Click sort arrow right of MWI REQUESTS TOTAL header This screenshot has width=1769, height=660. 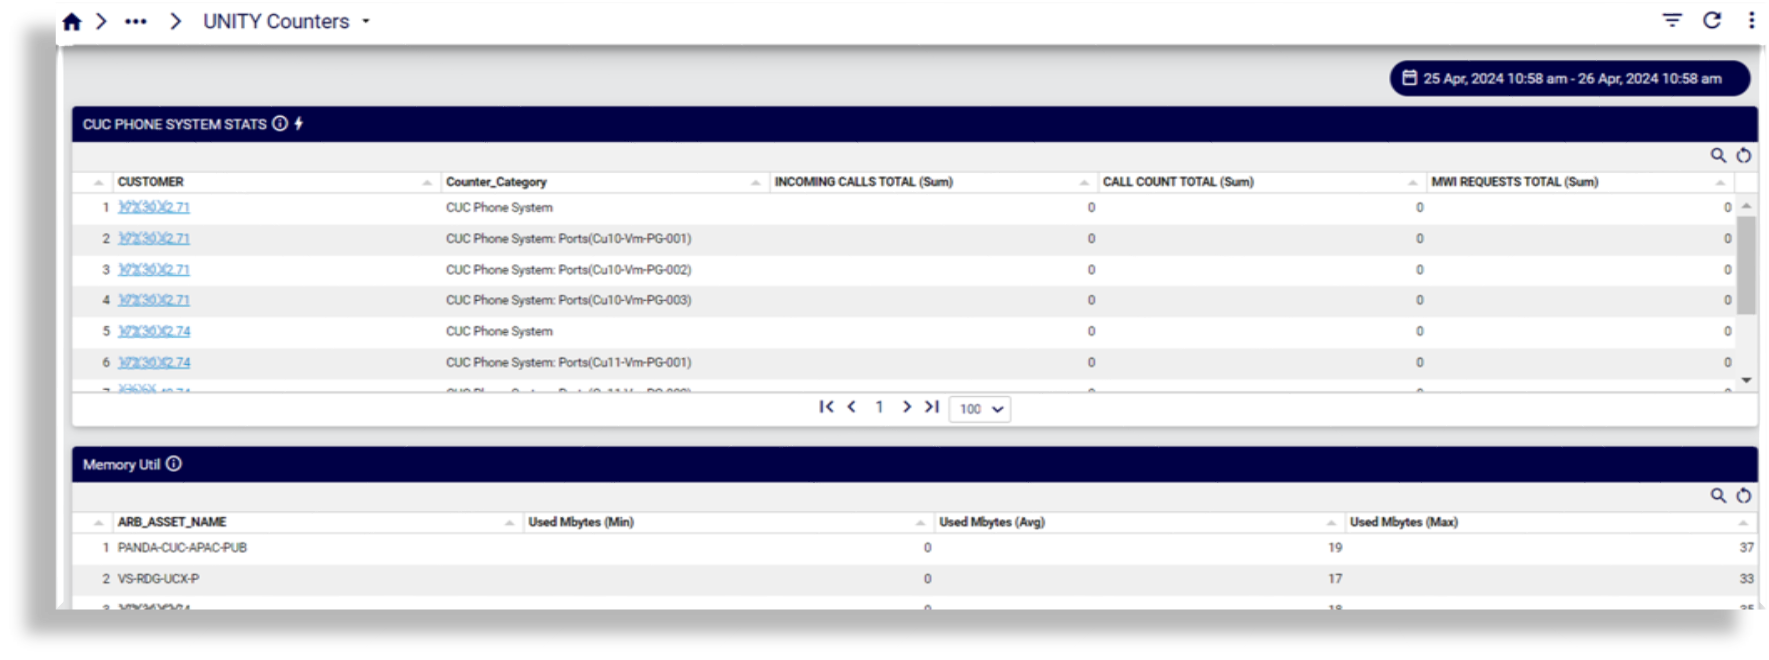(x=1720, y=183)
